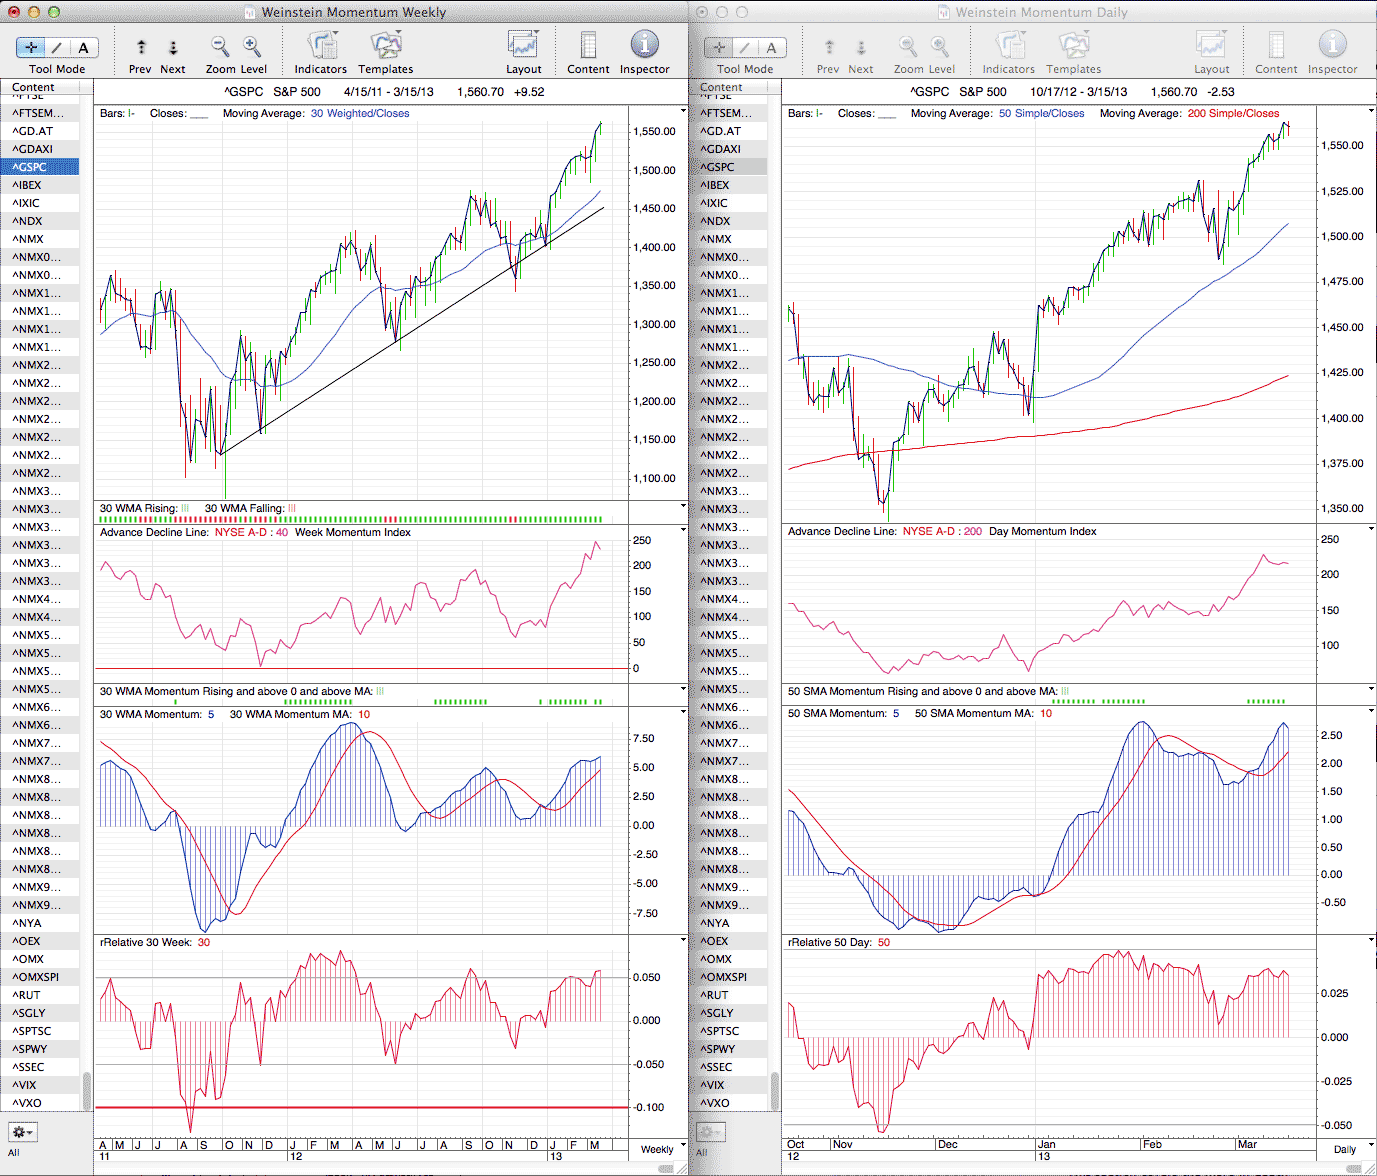
Task: Click 30 WMA Falling red color swatch
Action: pyautogui.click(x=292, y=508)
